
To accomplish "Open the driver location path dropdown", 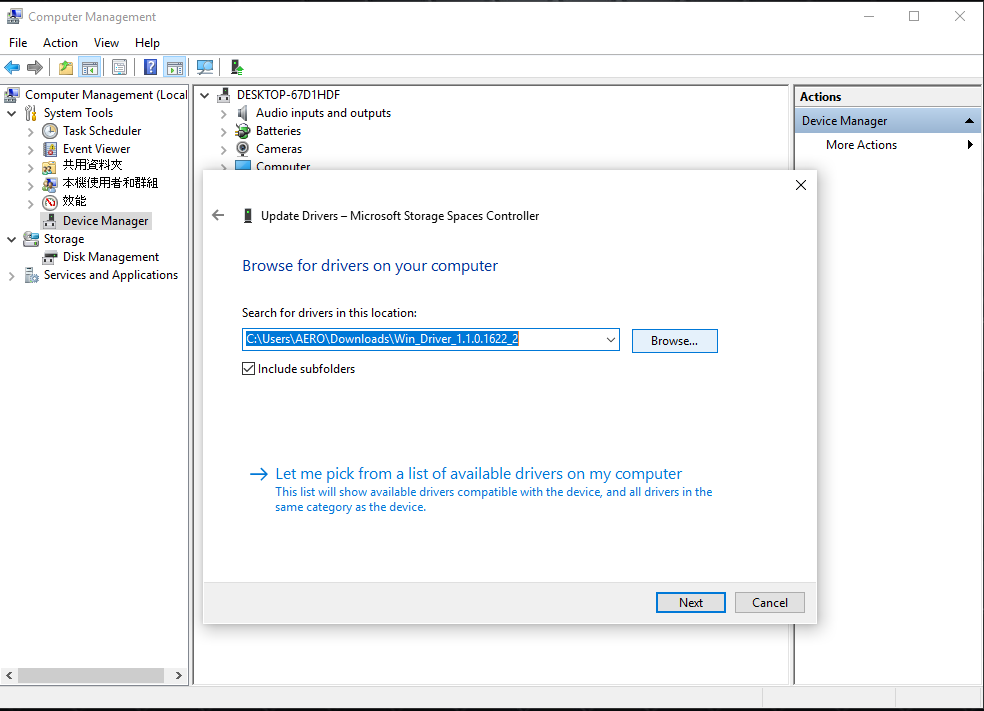I will point(610,340).
